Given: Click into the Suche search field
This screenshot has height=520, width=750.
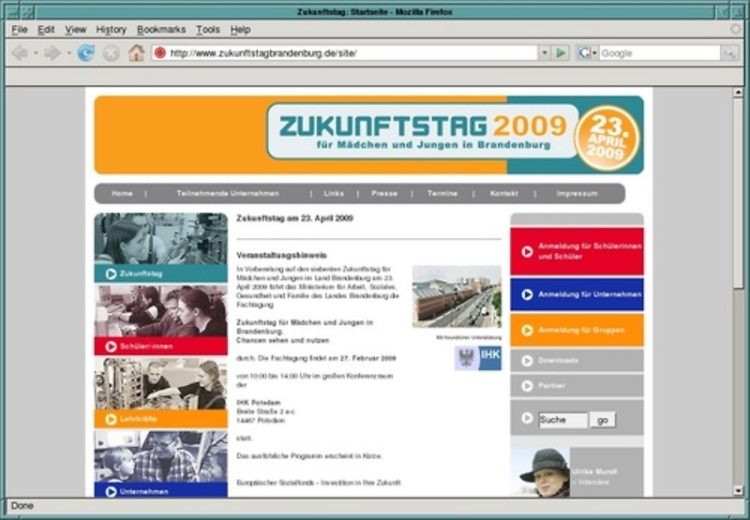Looking at the screenshot, I should coord(563,420).
